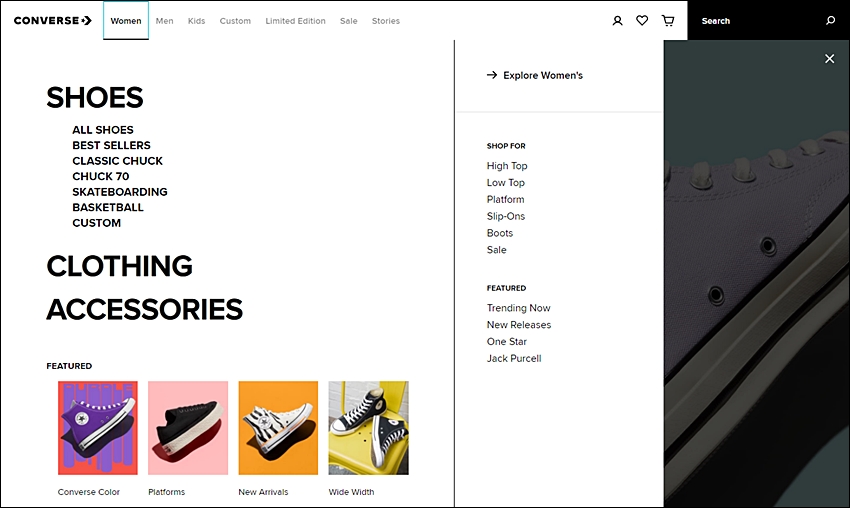
Task: Expand the ACCESSORIES category
Action: coord(145,310)
